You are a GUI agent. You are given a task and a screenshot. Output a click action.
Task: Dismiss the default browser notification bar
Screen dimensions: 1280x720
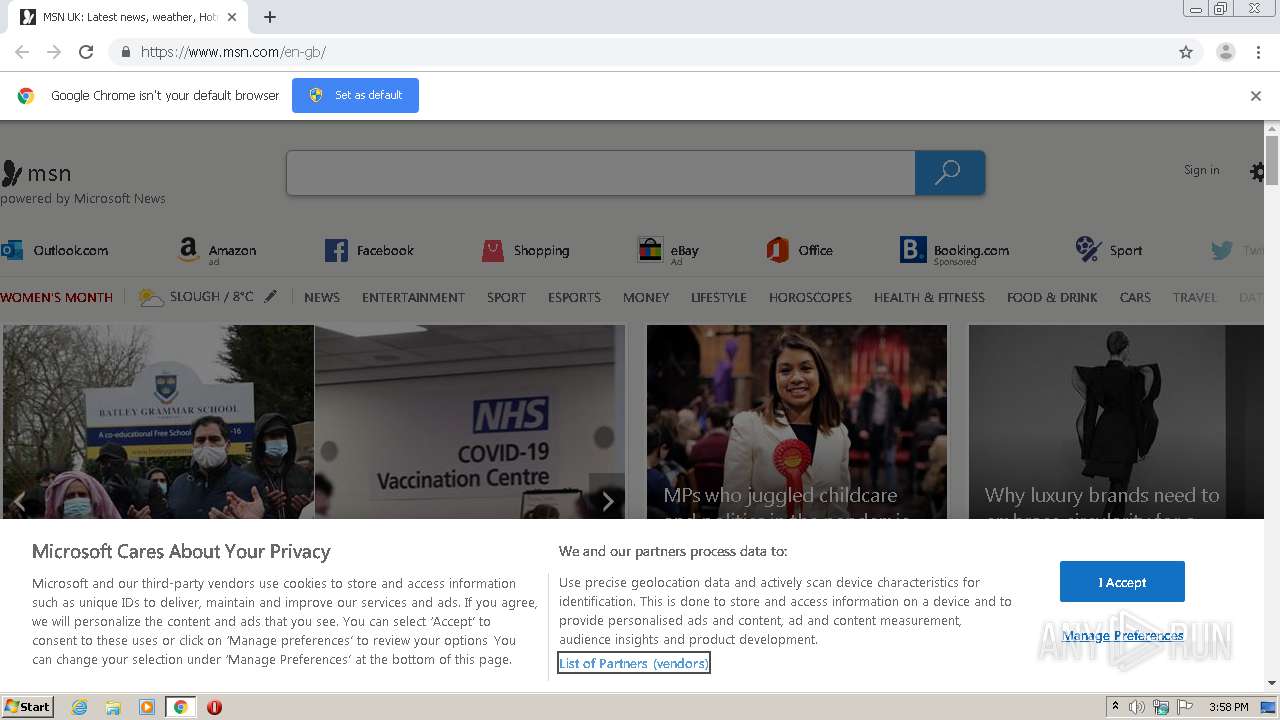pyautogui.click(x=1255, y=96)
